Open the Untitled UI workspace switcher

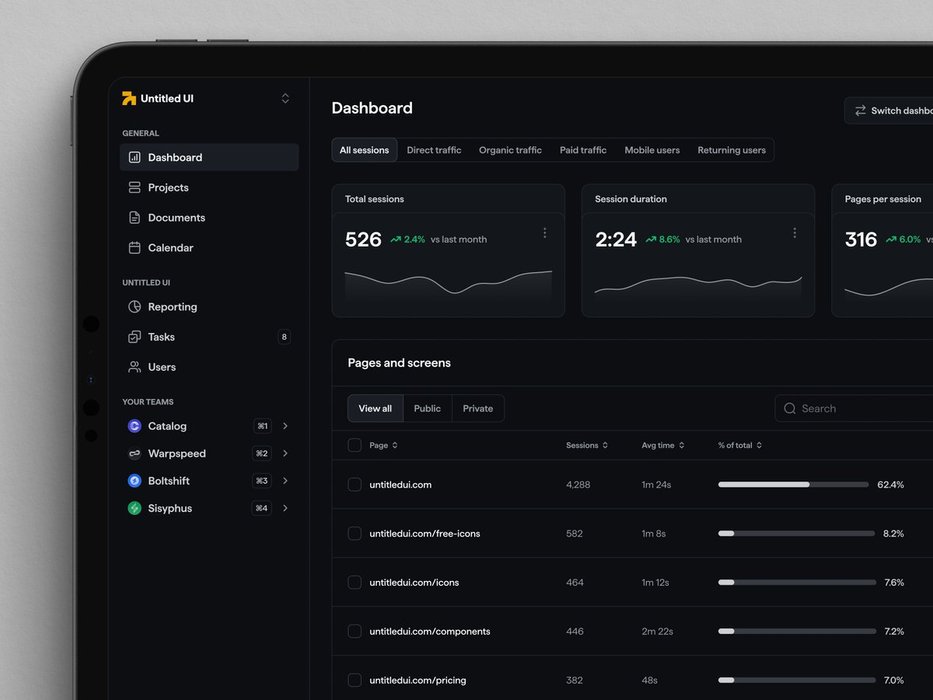285,98
